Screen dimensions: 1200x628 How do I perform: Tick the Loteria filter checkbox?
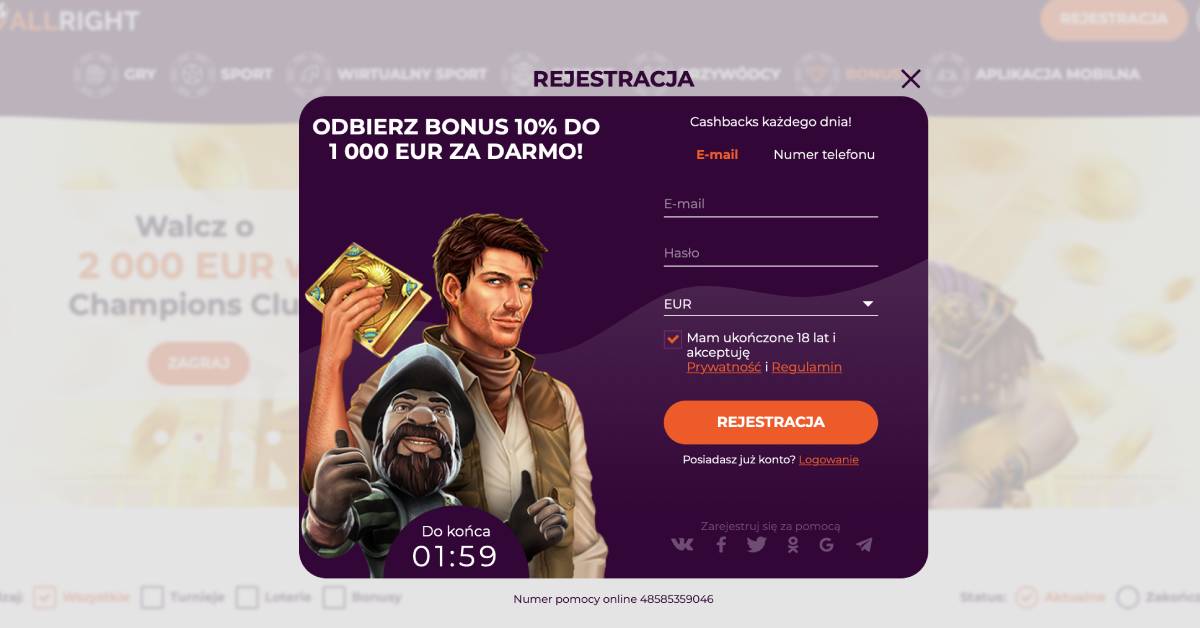tap(247, 598)
